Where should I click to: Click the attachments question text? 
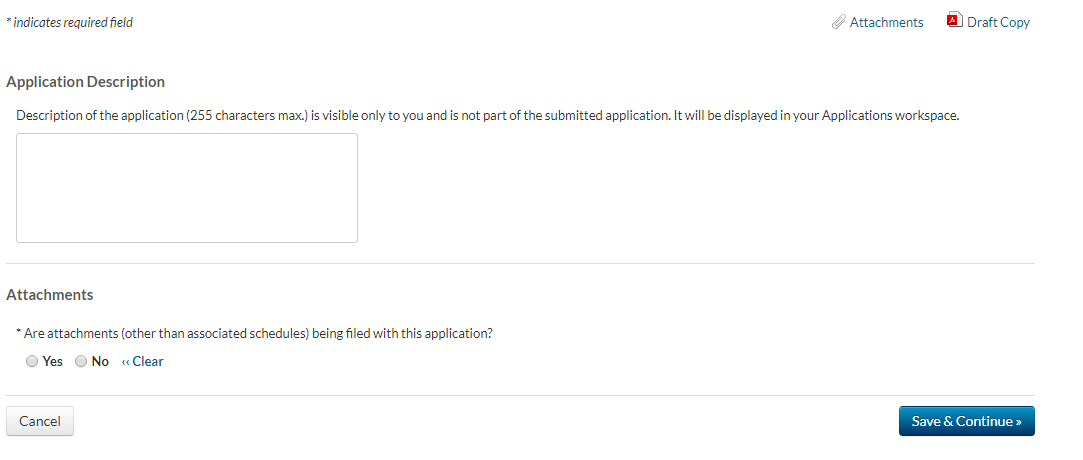pos(257,334)
